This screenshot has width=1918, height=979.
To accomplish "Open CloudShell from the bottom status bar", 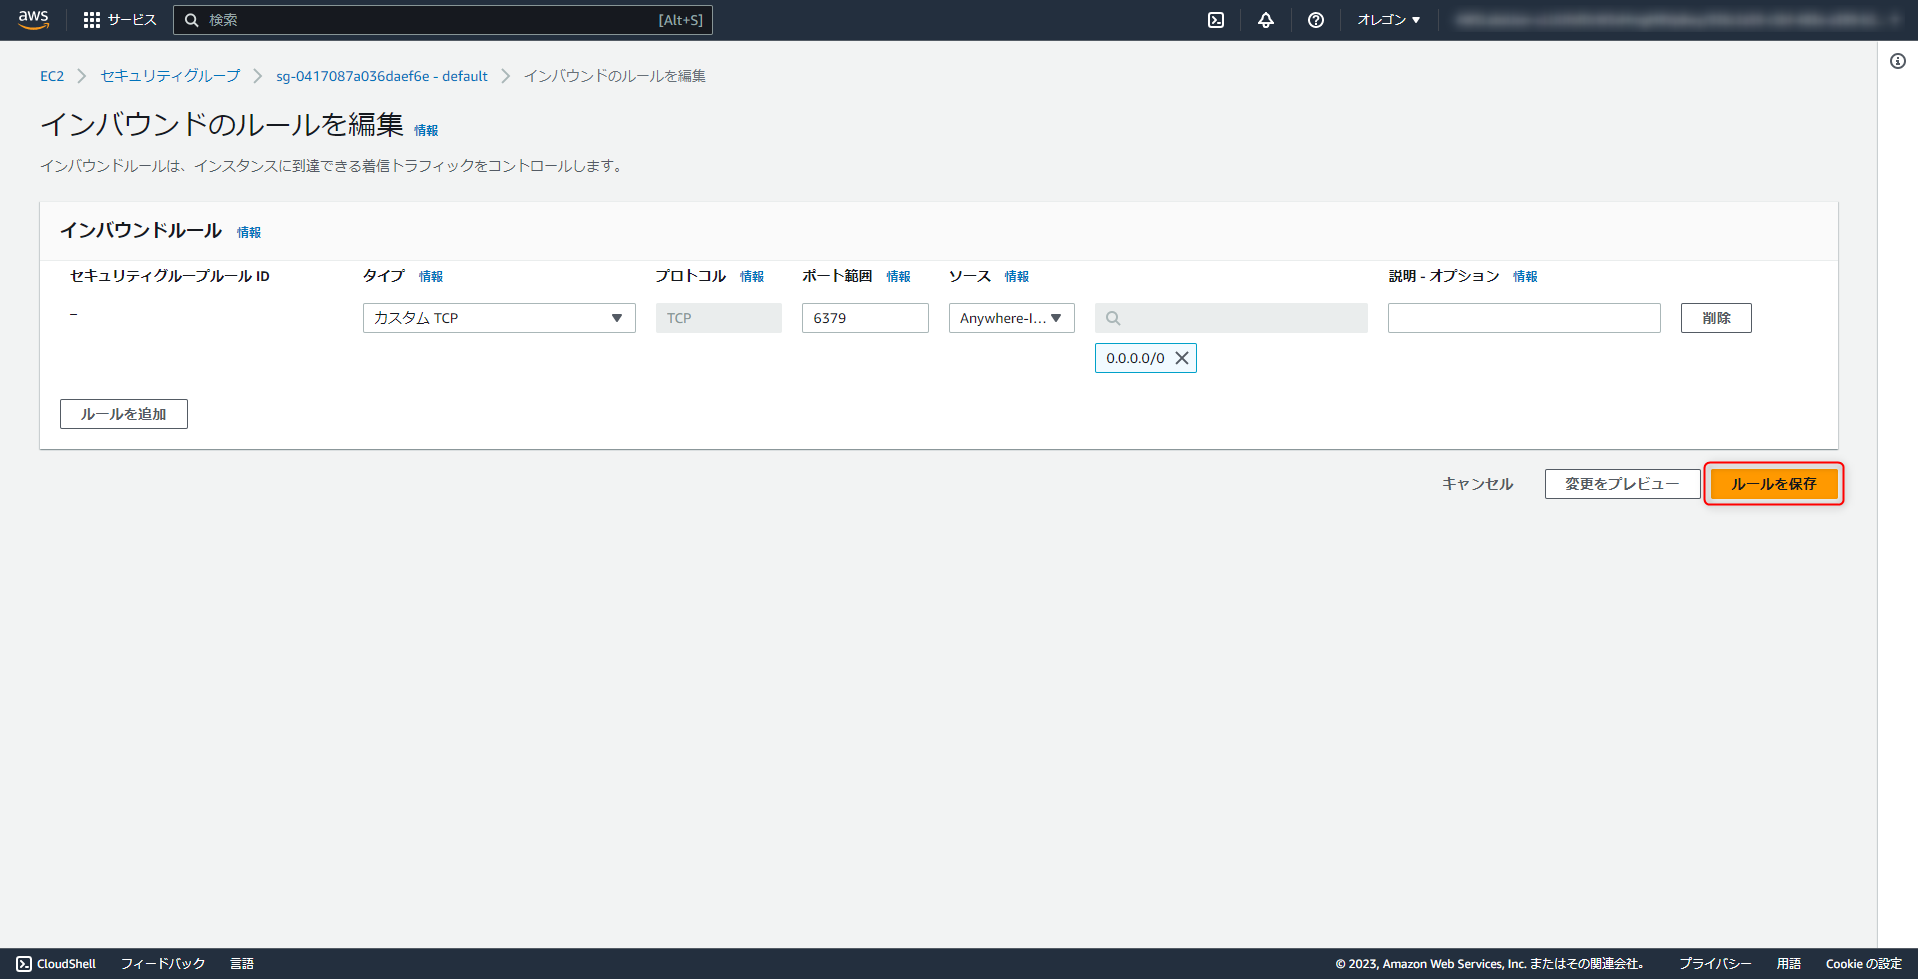I will pos(56,963).
